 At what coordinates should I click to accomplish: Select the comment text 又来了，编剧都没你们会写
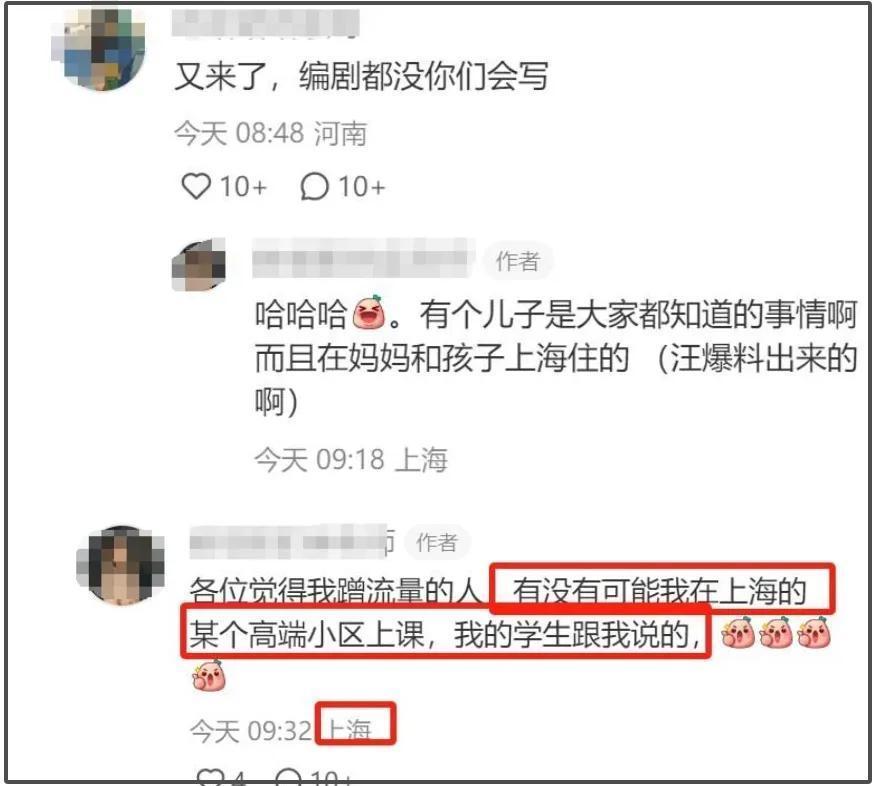pyautogui.click(x=361, y=76)
